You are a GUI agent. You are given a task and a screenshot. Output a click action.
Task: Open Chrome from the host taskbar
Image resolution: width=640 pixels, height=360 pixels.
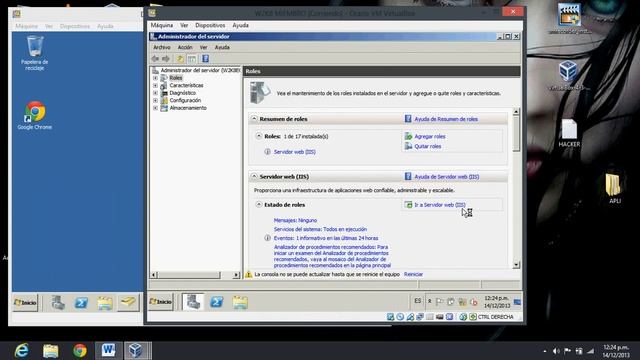80,351
